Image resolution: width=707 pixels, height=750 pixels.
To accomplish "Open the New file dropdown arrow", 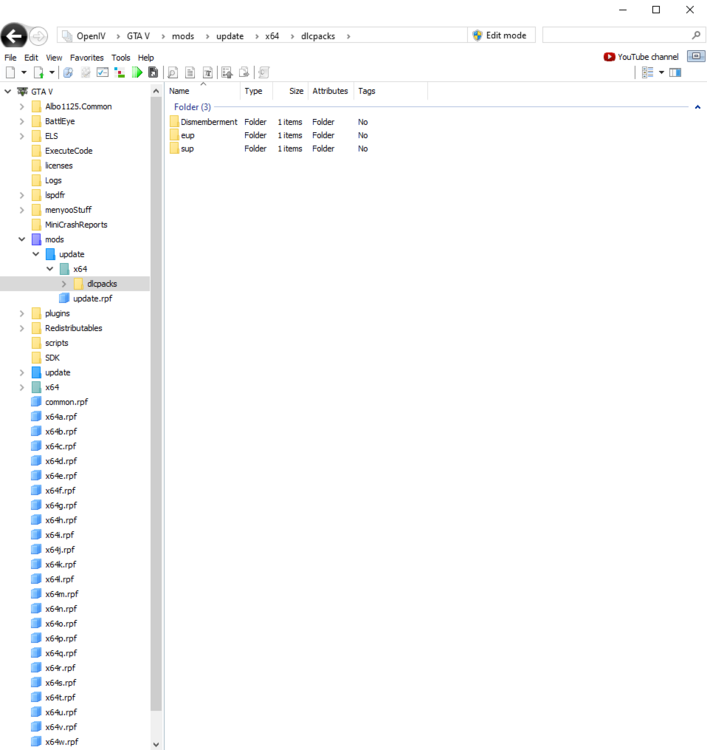I will (23, 73).
